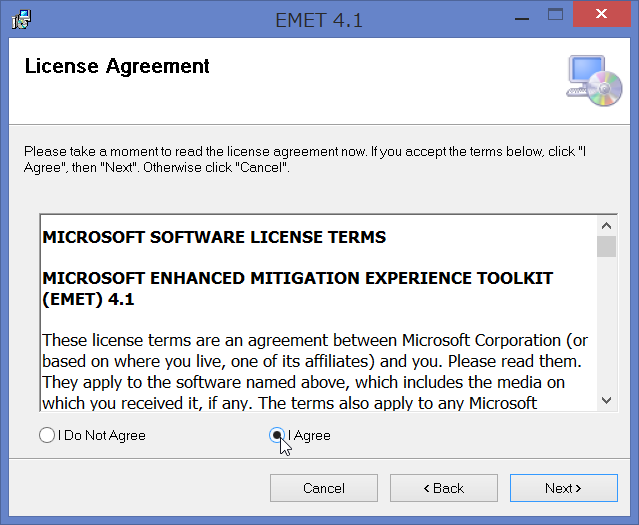Click the "Please take a moment" instruction text
Screen dimensions: 639x525
(305, 159)
